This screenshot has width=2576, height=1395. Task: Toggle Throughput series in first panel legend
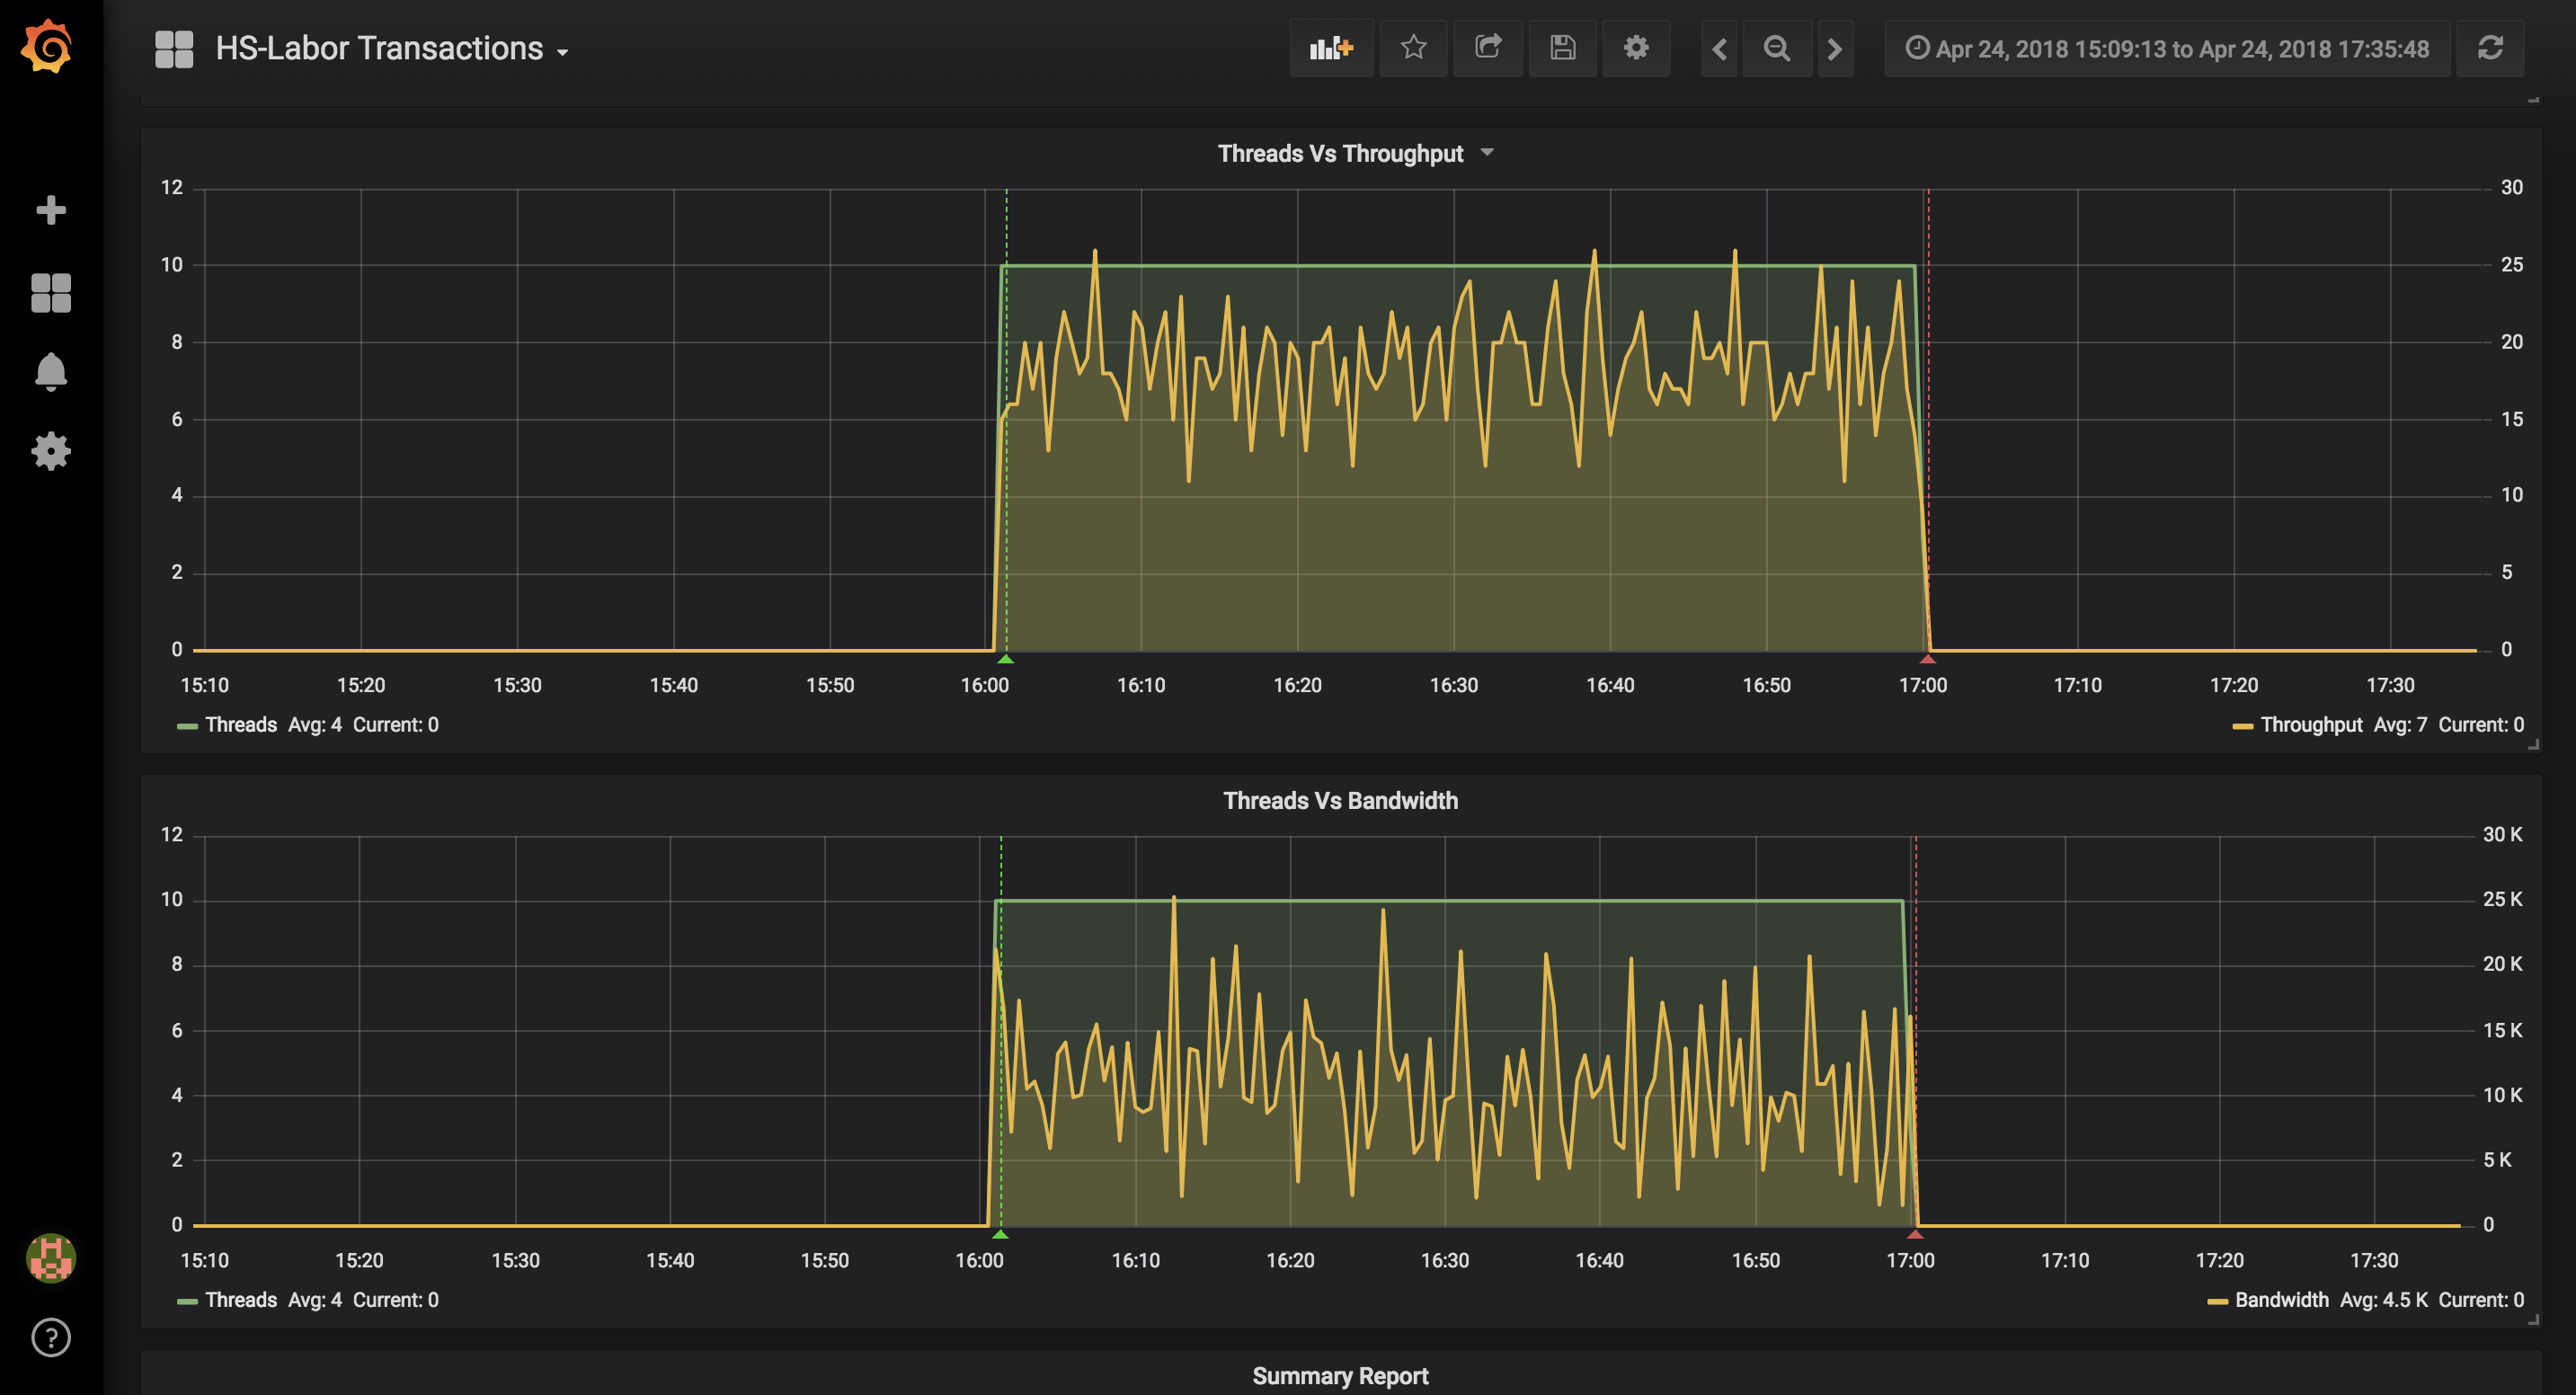tap(2310, 725)
